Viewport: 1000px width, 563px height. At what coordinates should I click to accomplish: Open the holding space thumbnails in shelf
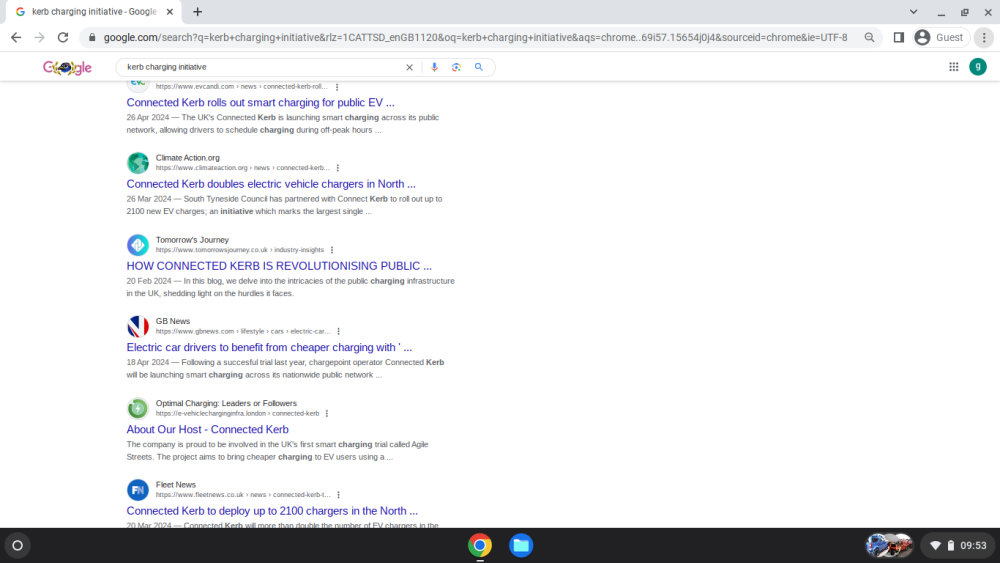889,545
